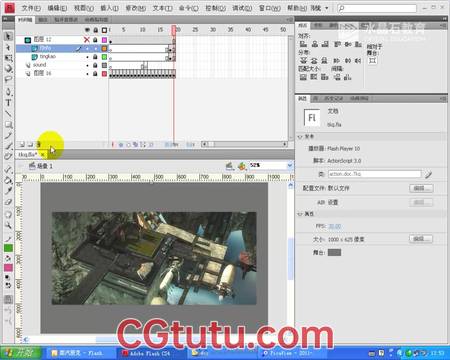This screenshot has height=360, width=450.
Task: Open the 文件 (File) menu
Action: [x=31, y=8]
